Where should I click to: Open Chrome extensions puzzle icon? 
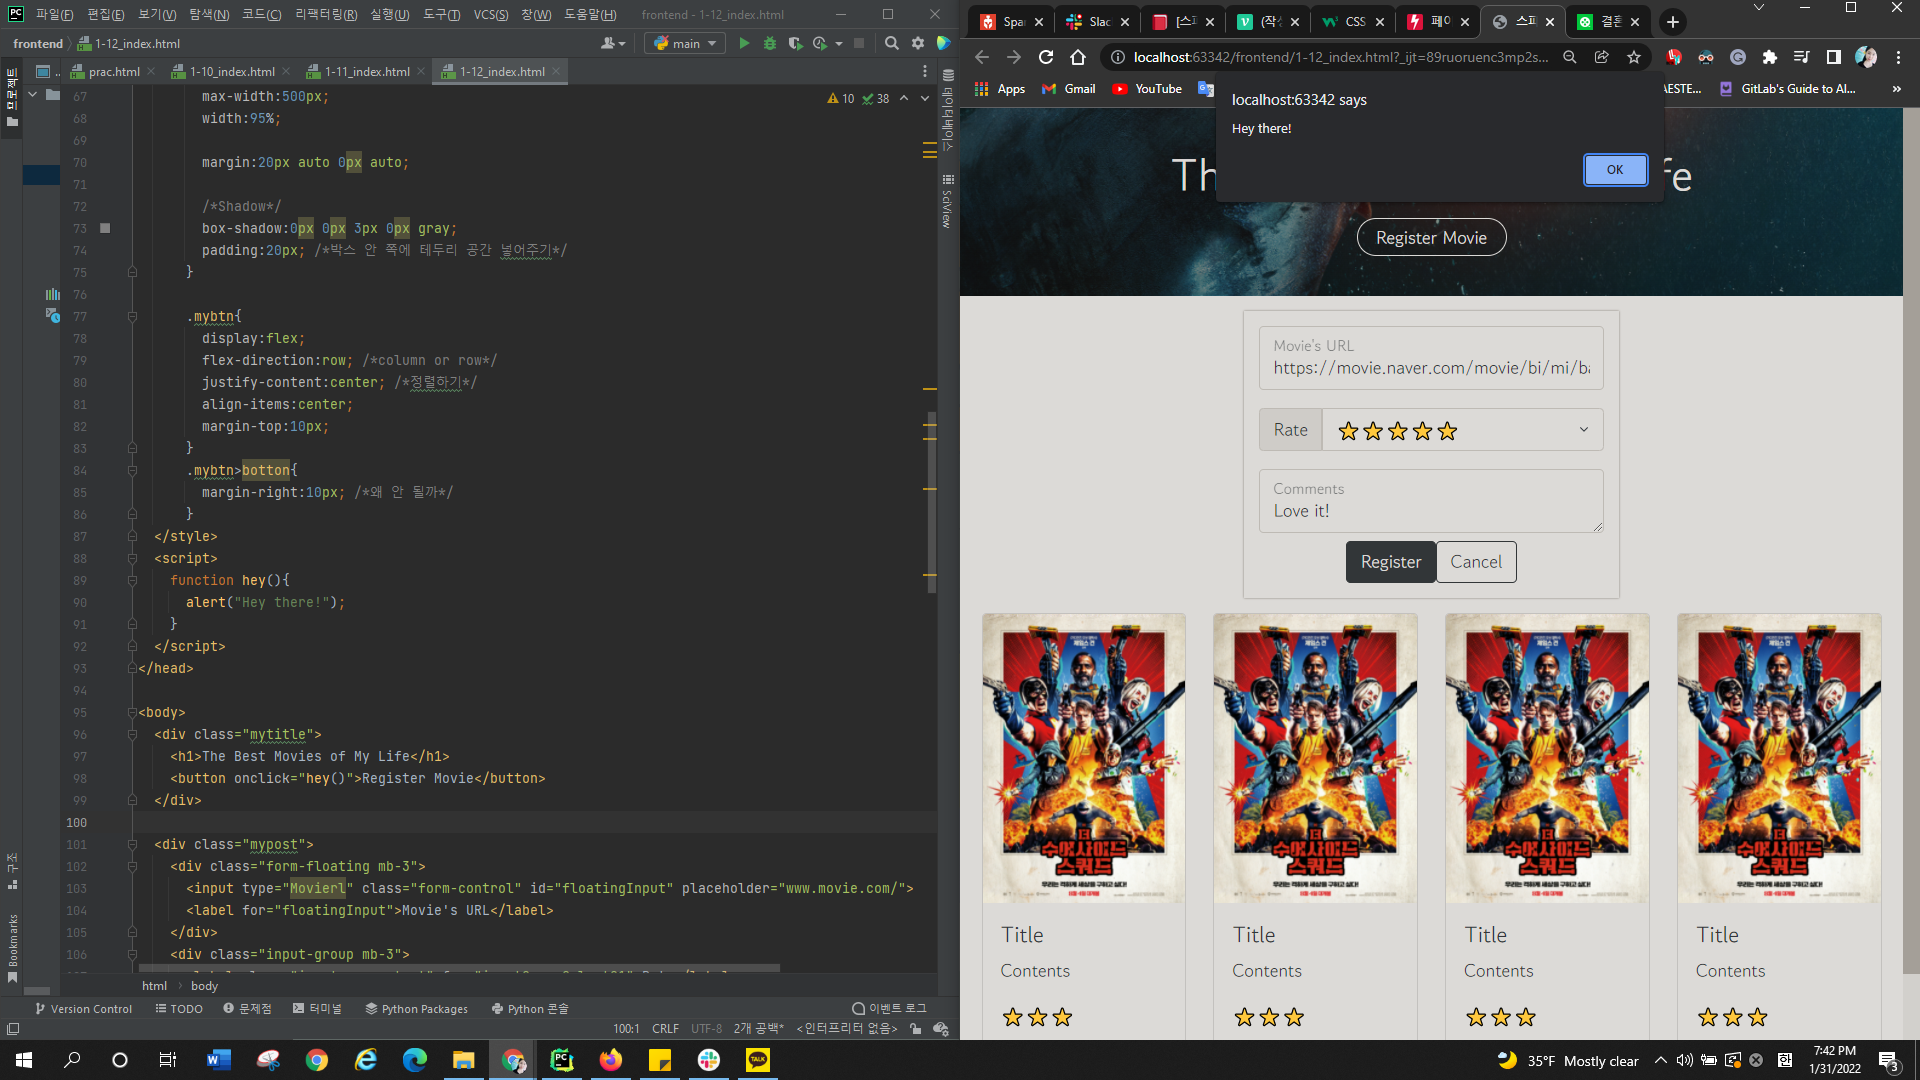[1770, 57]
